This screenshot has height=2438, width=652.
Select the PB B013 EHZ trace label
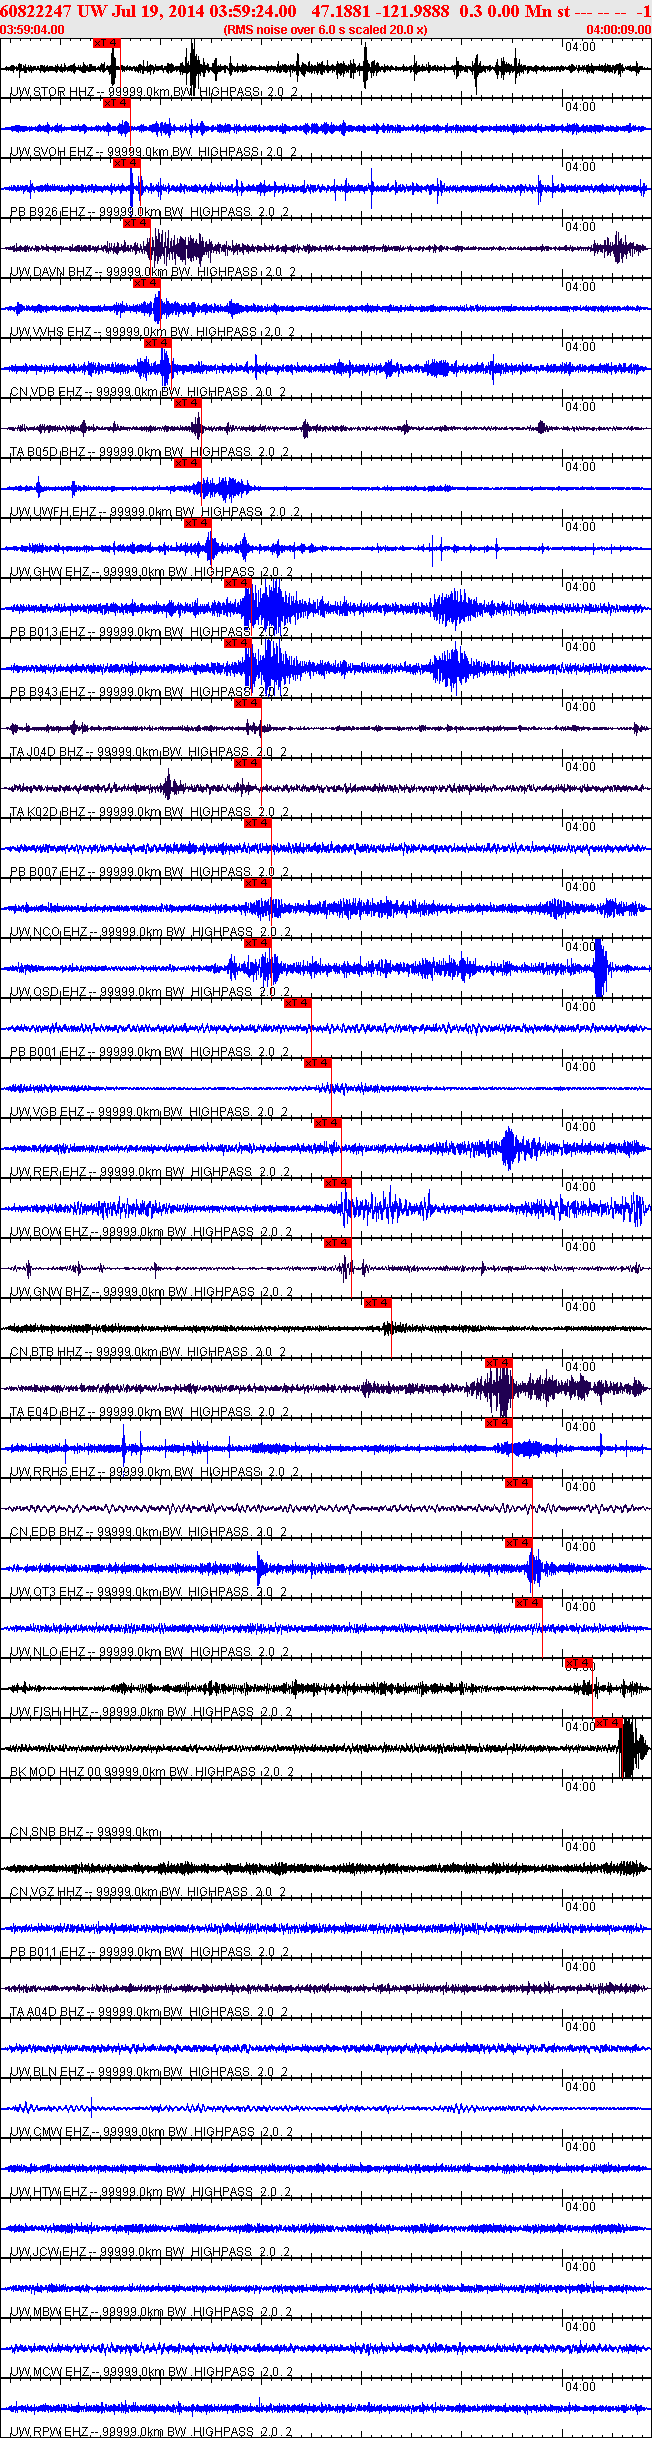[149, 632]
